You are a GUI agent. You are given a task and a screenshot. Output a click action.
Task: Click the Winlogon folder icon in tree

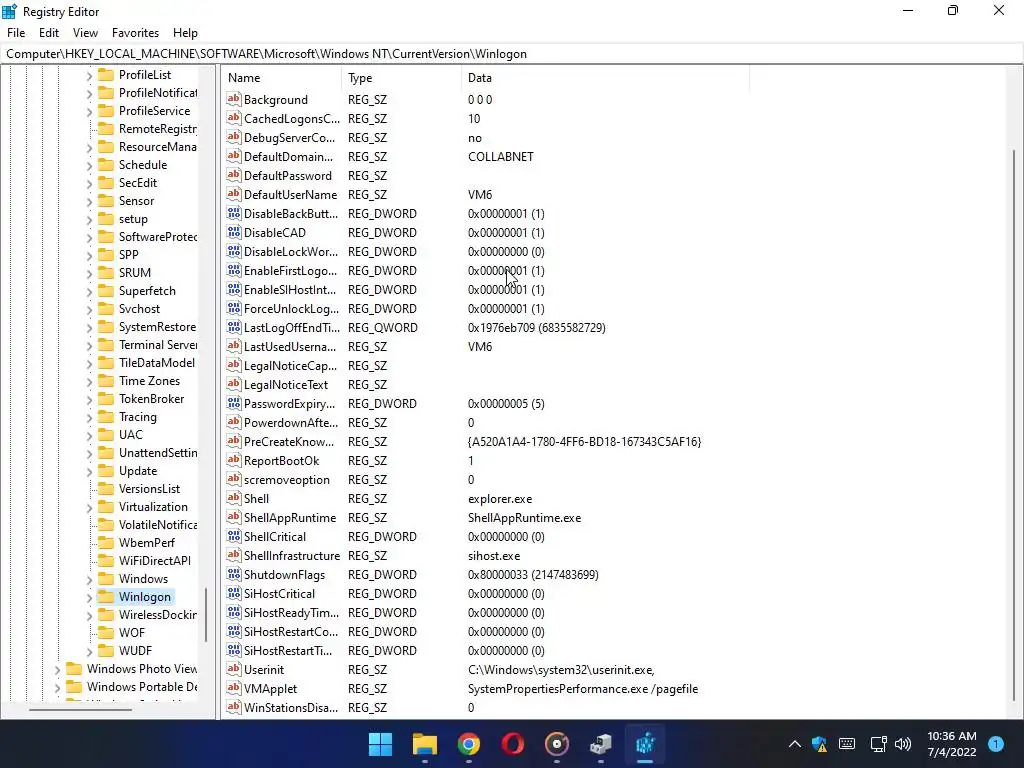(x=106, y=596)
